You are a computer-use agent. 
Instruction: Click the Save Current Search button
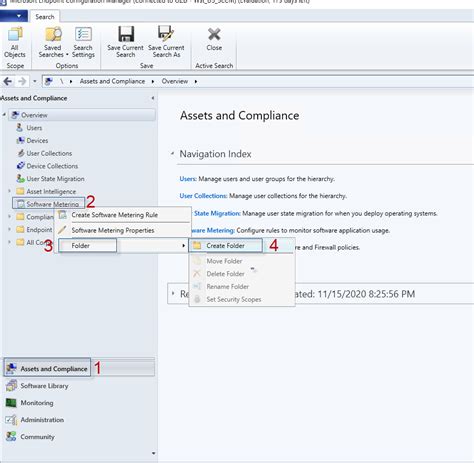click(125, 42)
